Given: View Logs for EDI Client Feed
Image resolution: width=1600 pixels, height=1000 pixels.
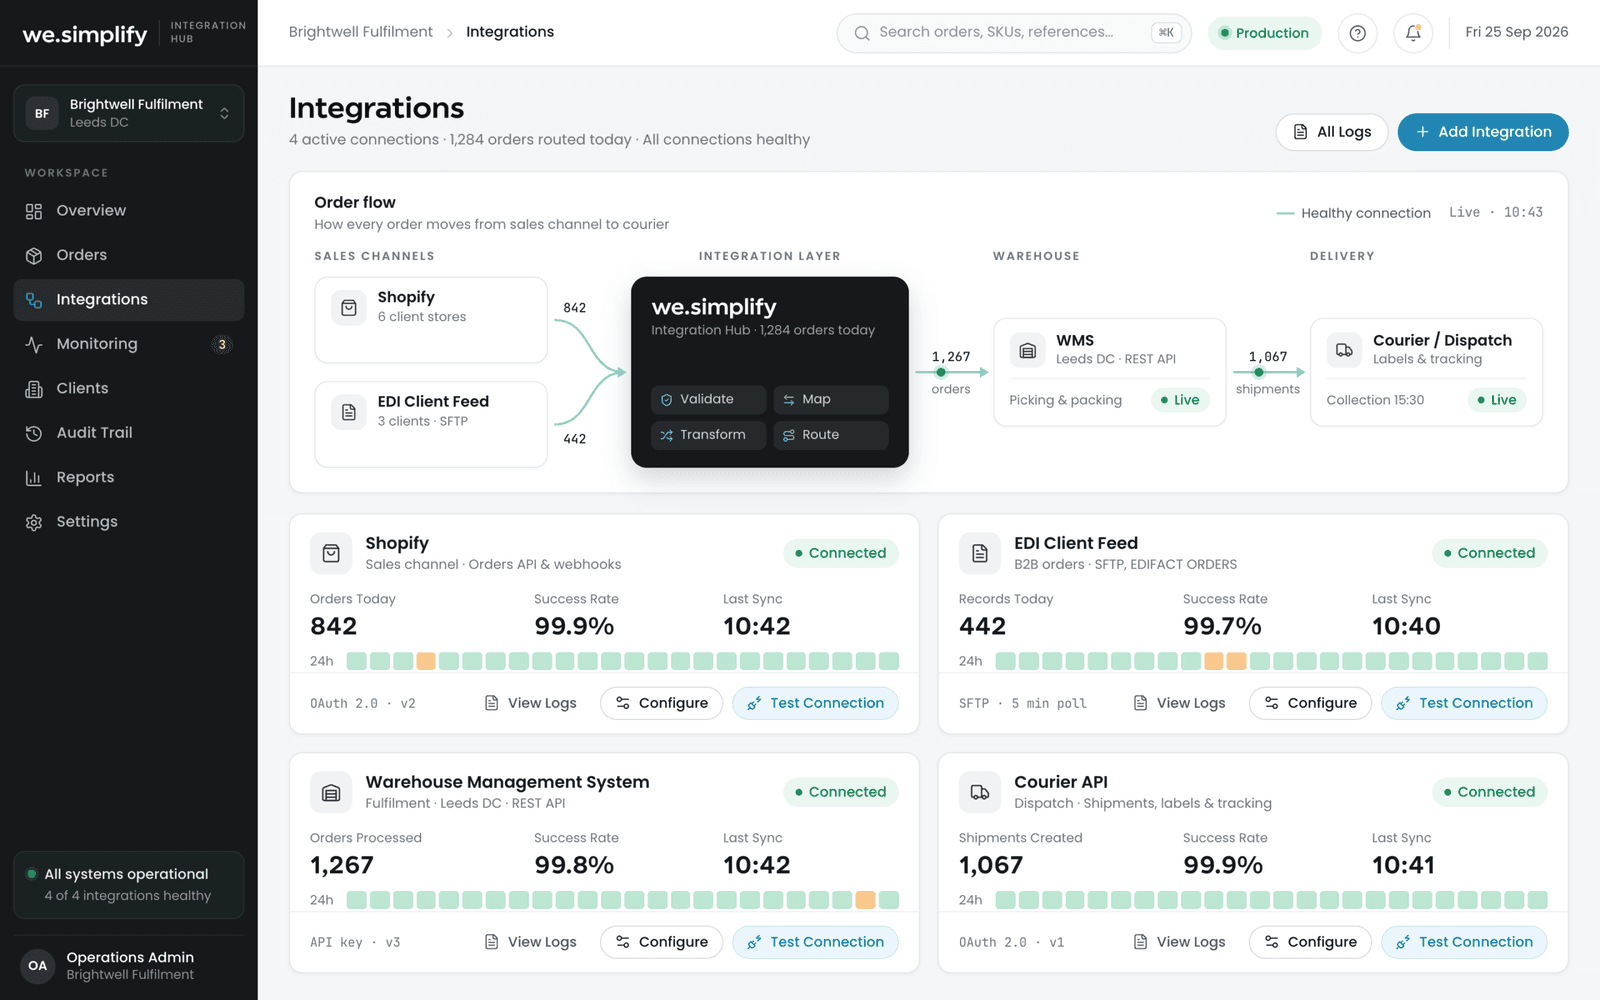Looking at the screenshot, I should click(x=1180, y=703).
